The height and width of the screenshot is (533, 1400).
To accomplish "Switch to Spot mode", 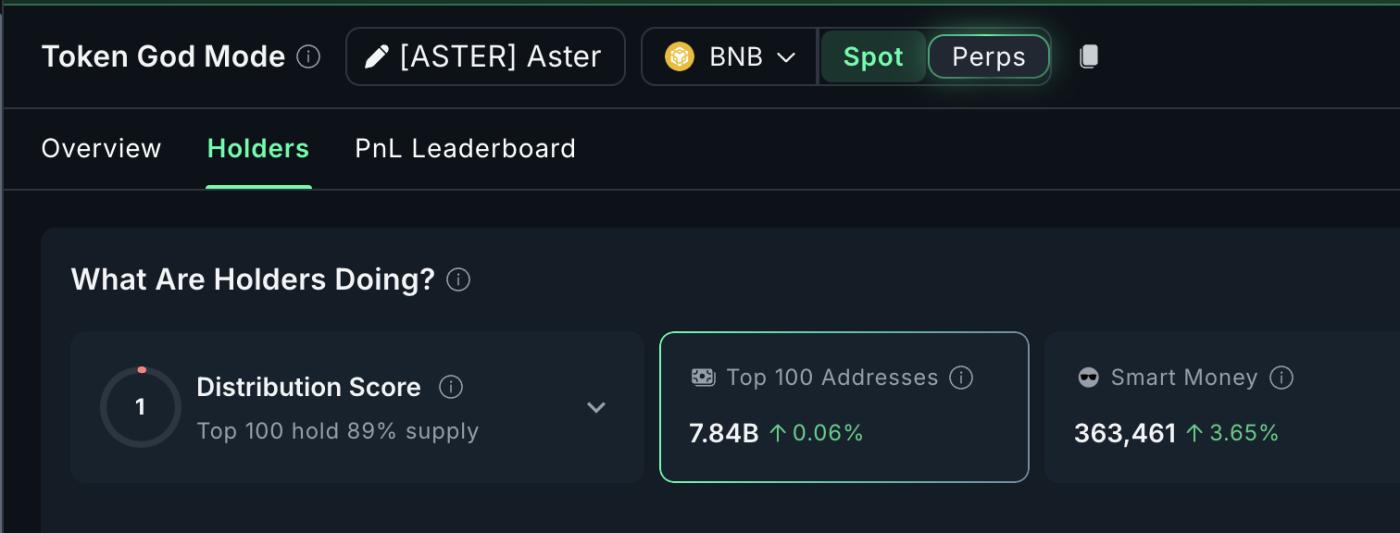I will point(872,57).
